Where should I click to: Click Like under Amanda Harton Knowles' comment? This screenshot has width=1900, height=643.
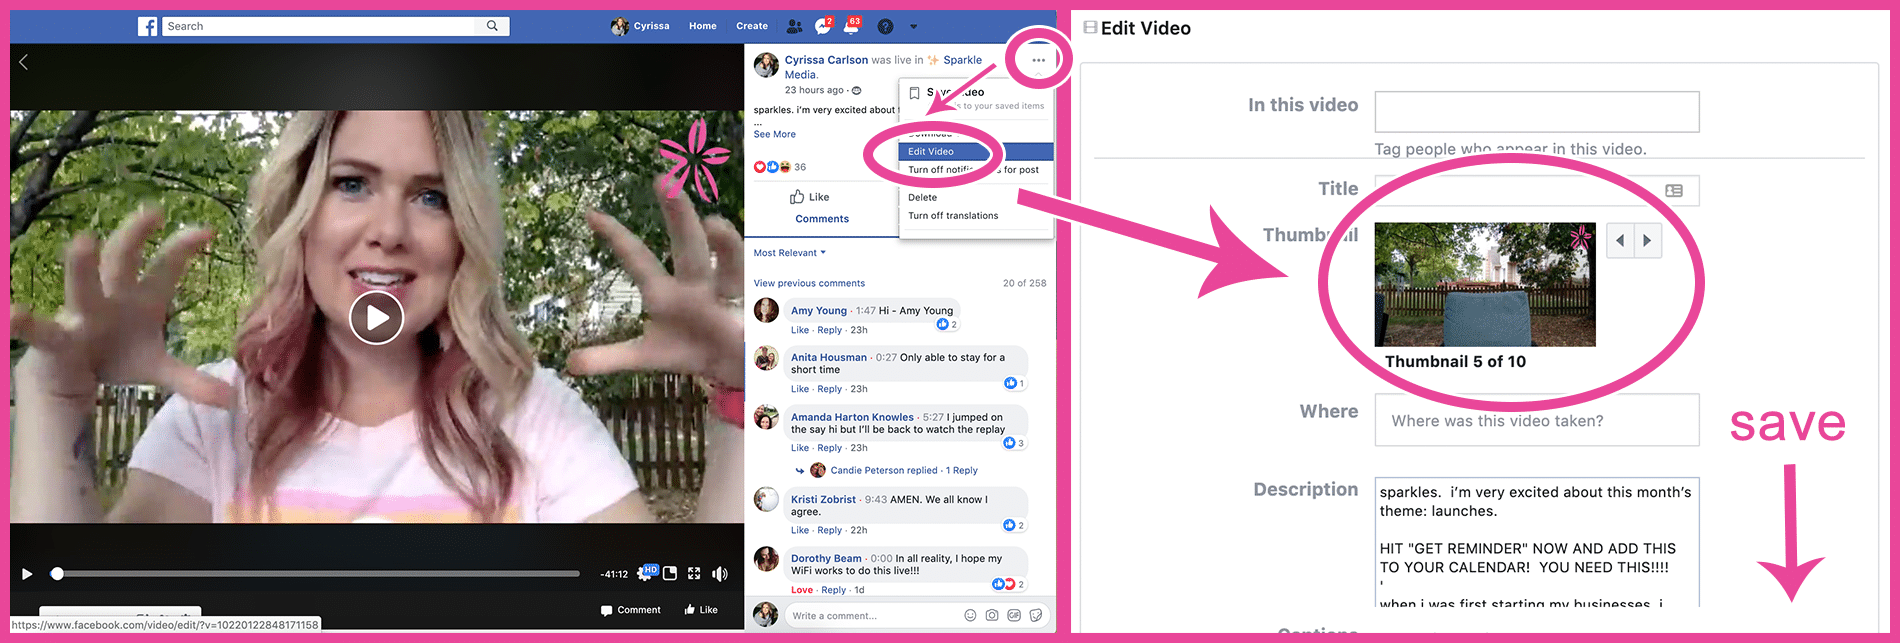coord(800,448)
